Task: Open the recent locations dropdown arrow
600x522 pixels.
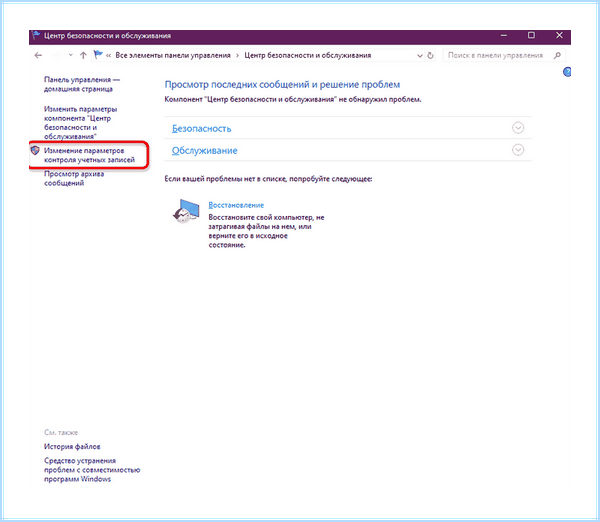Action: tap(70, 55)
